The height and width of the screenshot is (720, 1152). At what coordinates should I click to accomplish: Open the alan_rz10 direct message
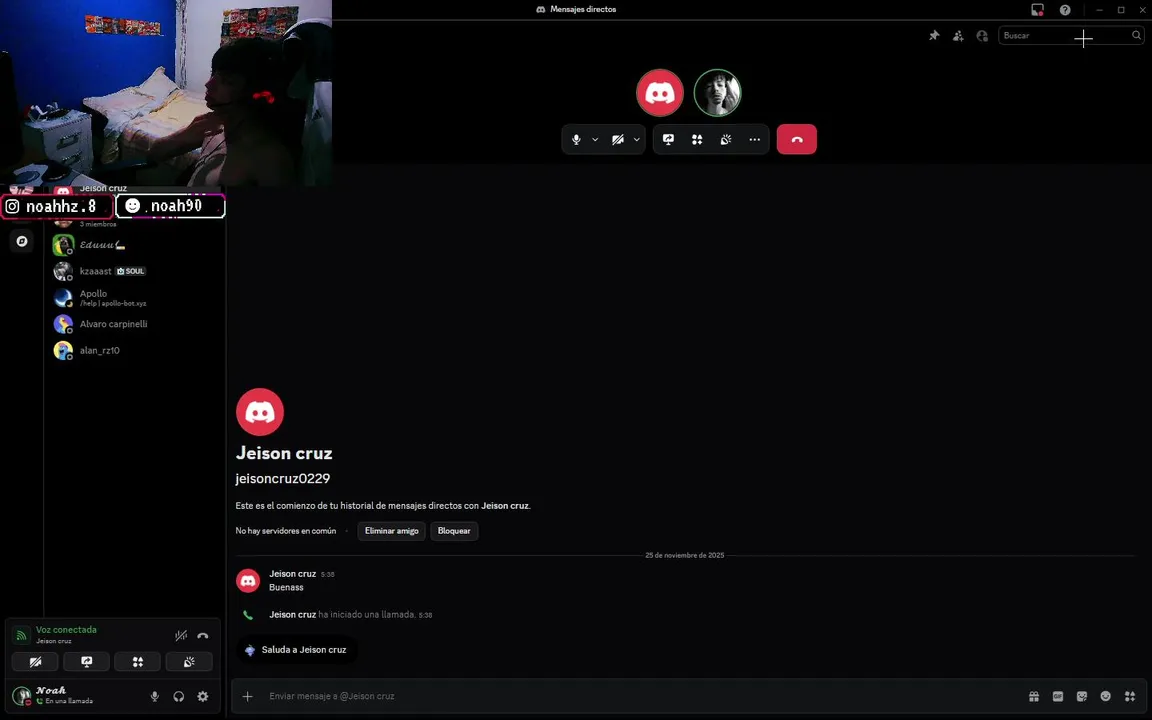[x=134, y=350]
